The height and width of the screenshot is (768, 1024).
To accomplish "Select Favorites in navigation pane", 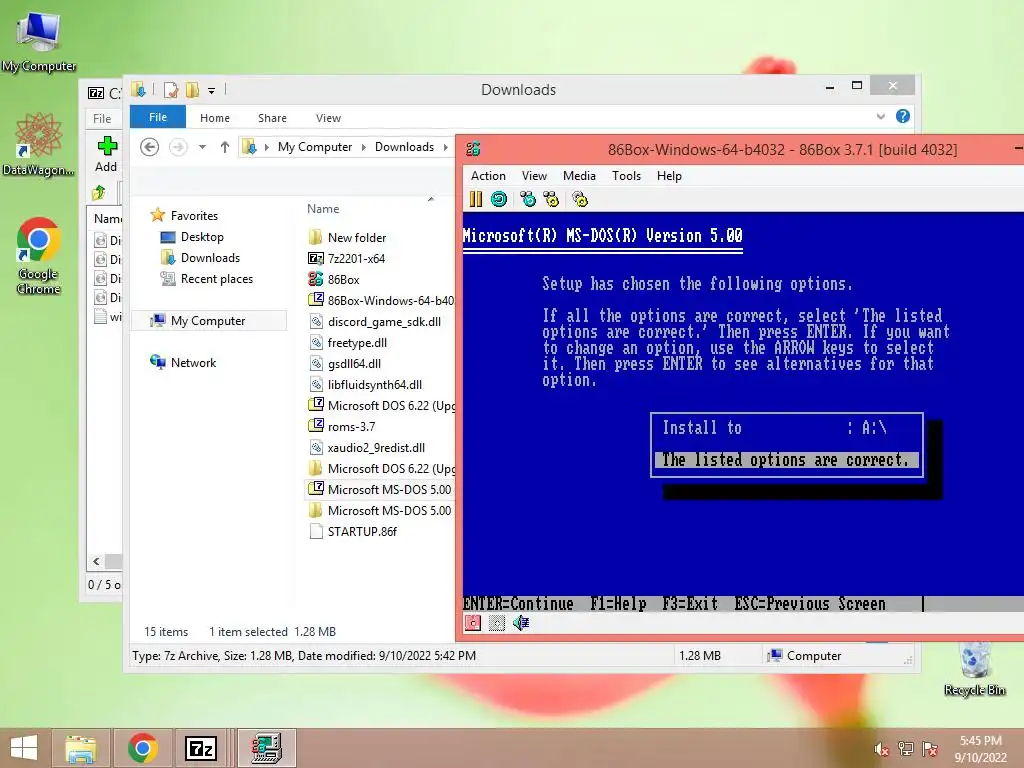I will (194, 216).
